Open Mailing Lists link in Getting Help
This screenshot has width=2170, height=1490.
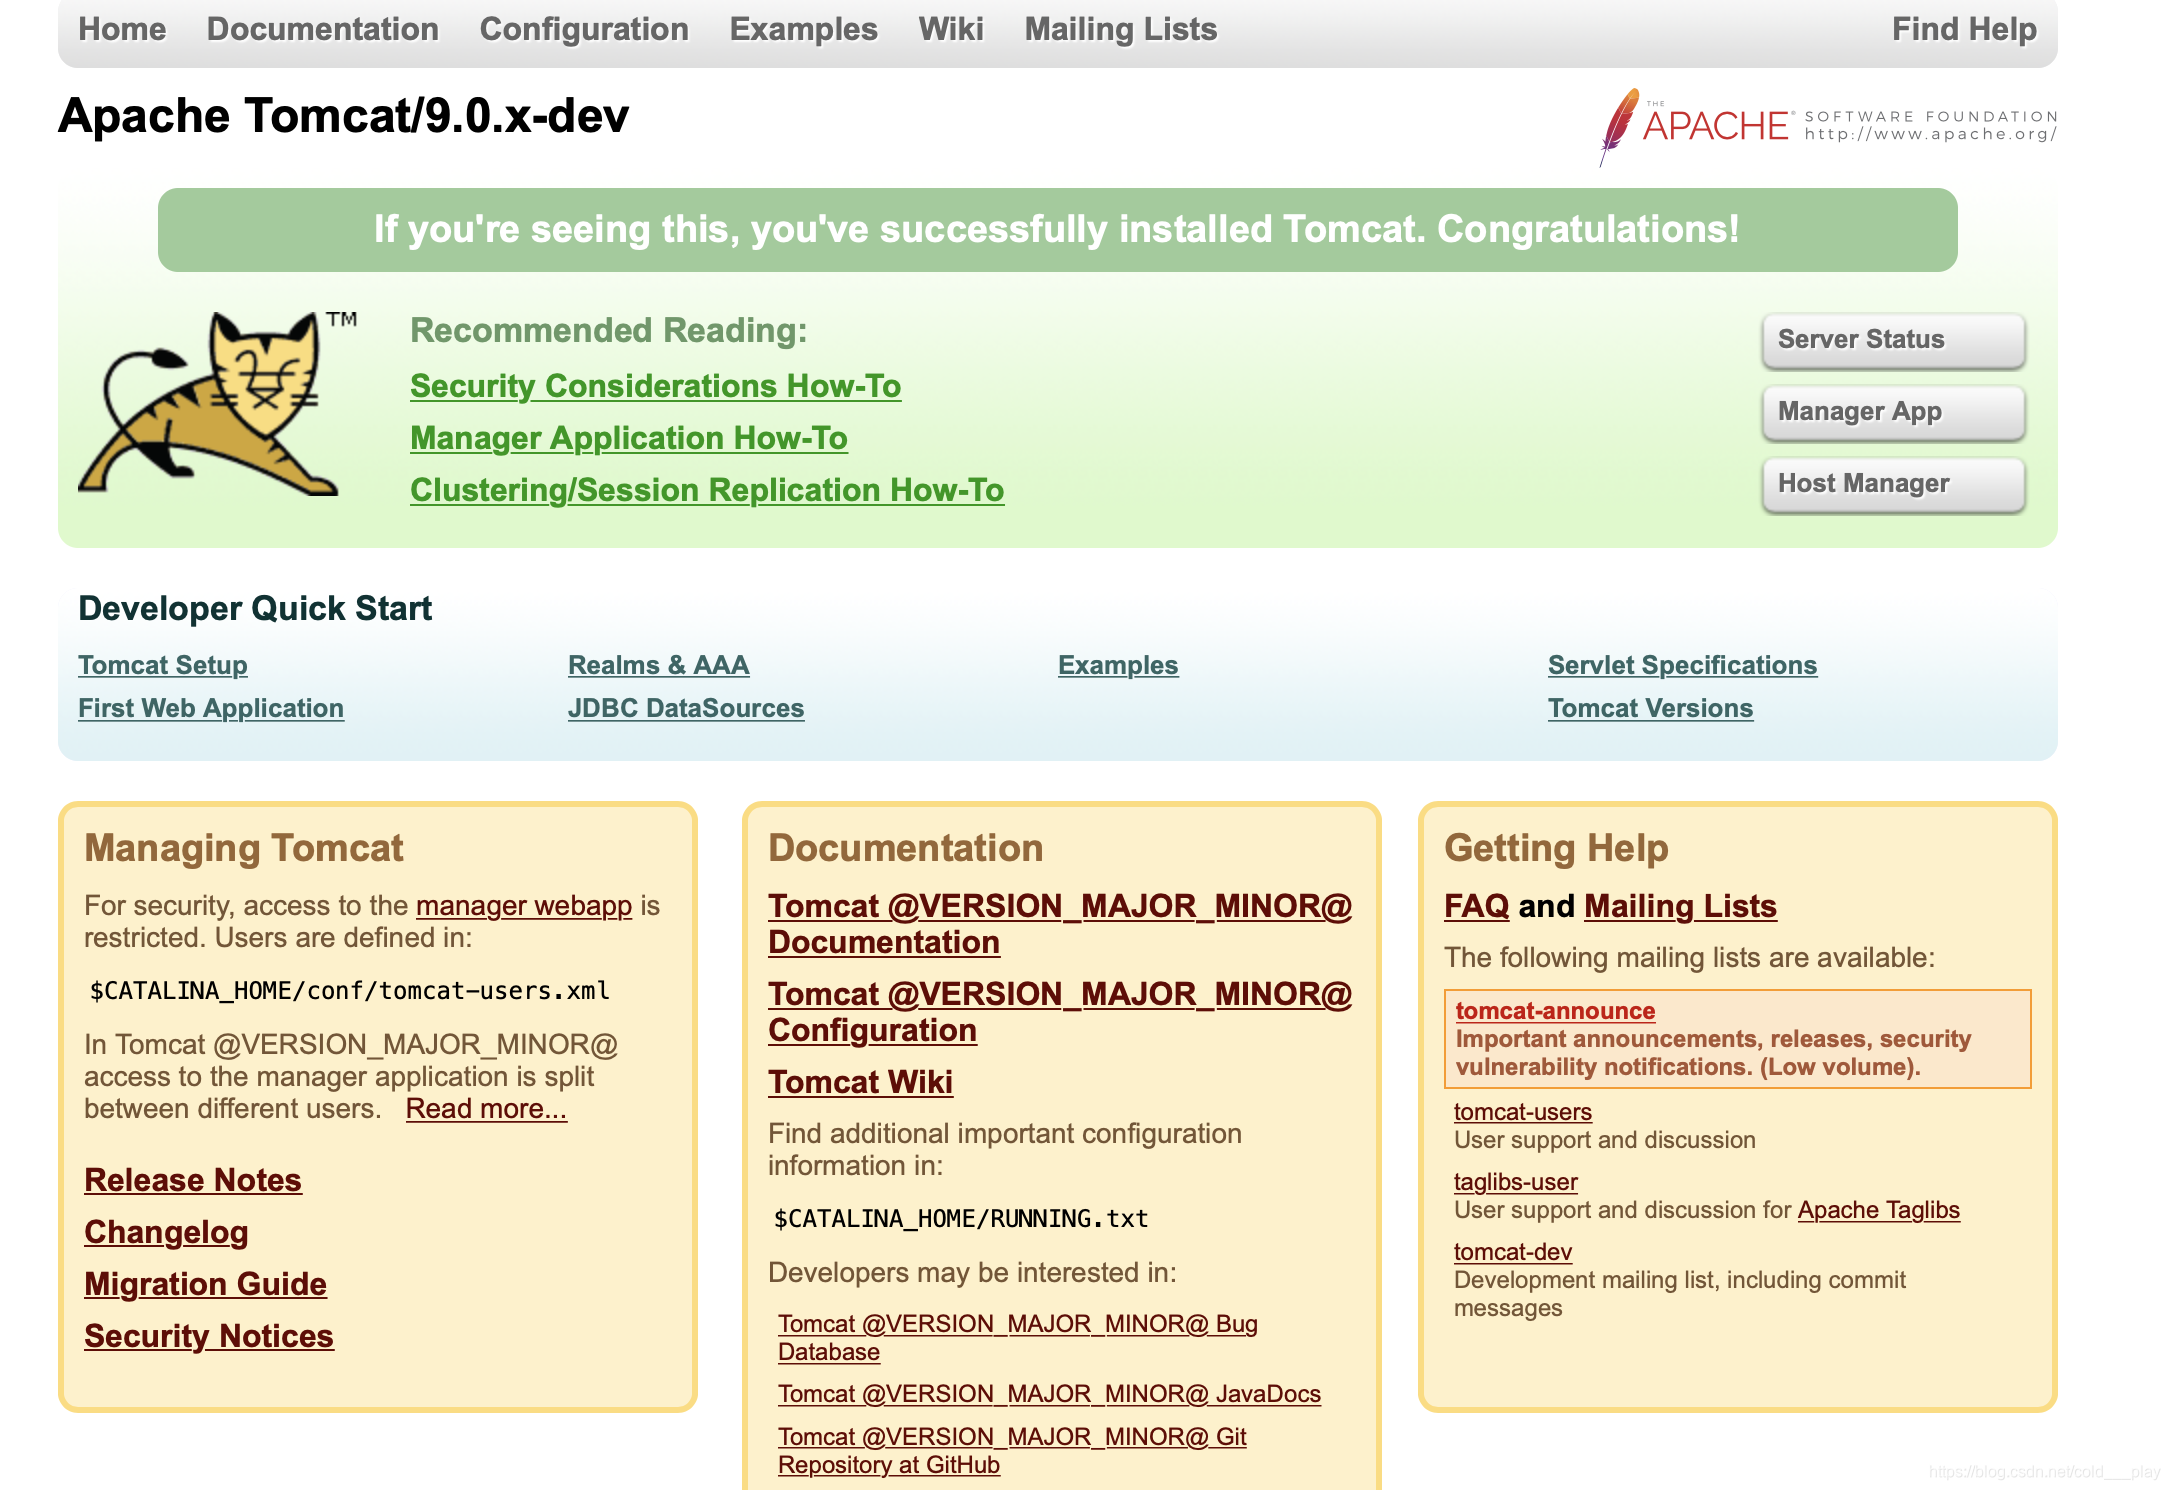click(1681, 906)
